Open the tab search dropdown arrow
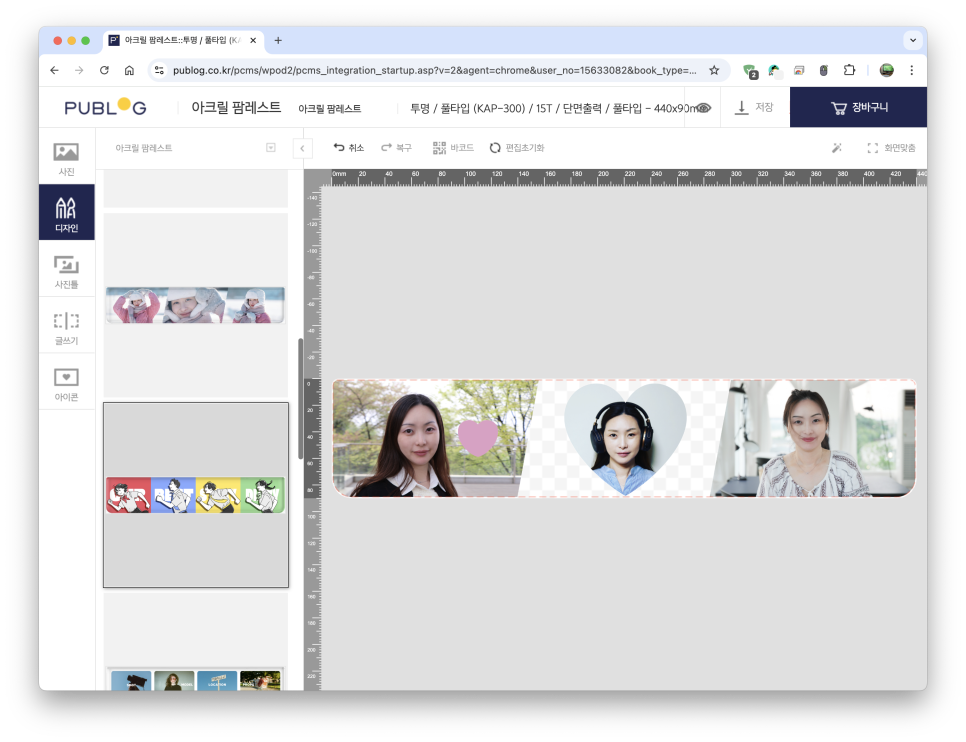 point(913,40)
